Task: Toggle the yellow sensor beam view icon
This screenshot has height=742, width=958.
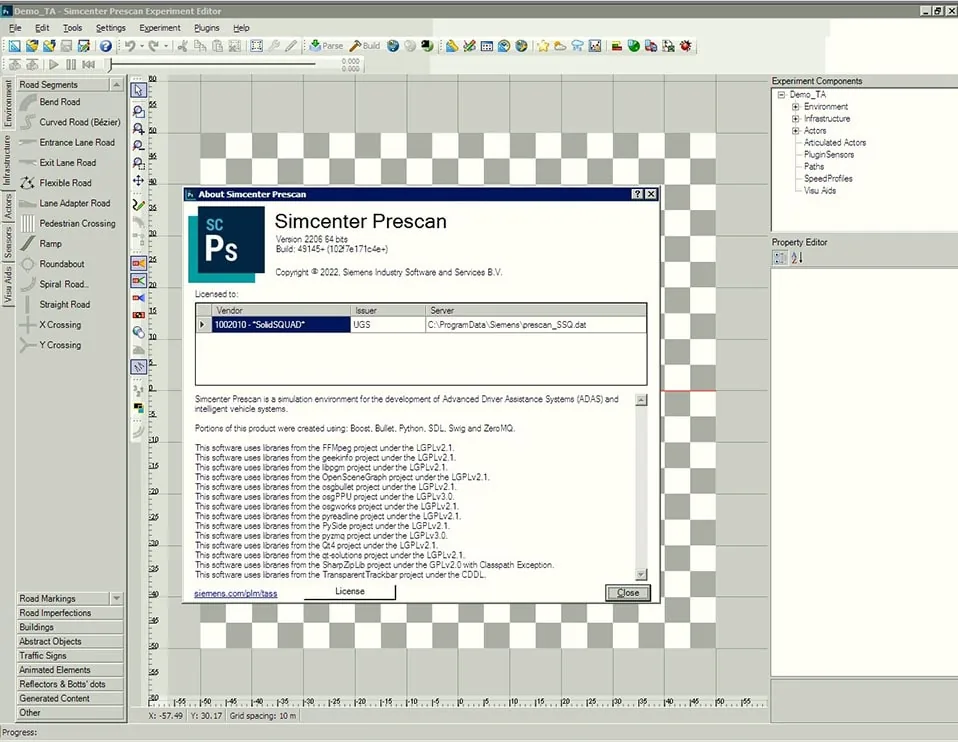Action: [x=139, y=263]
